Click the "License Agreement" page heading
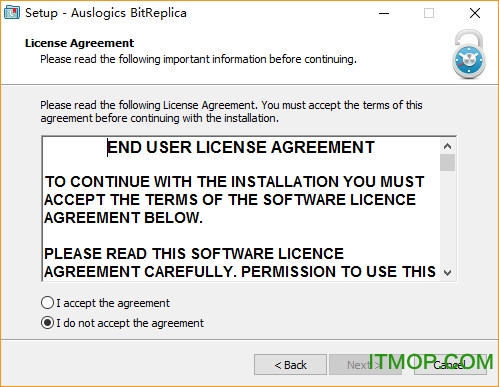Image resolution: width=499 pixels, height=387 pixels. (x=79, y=43)
